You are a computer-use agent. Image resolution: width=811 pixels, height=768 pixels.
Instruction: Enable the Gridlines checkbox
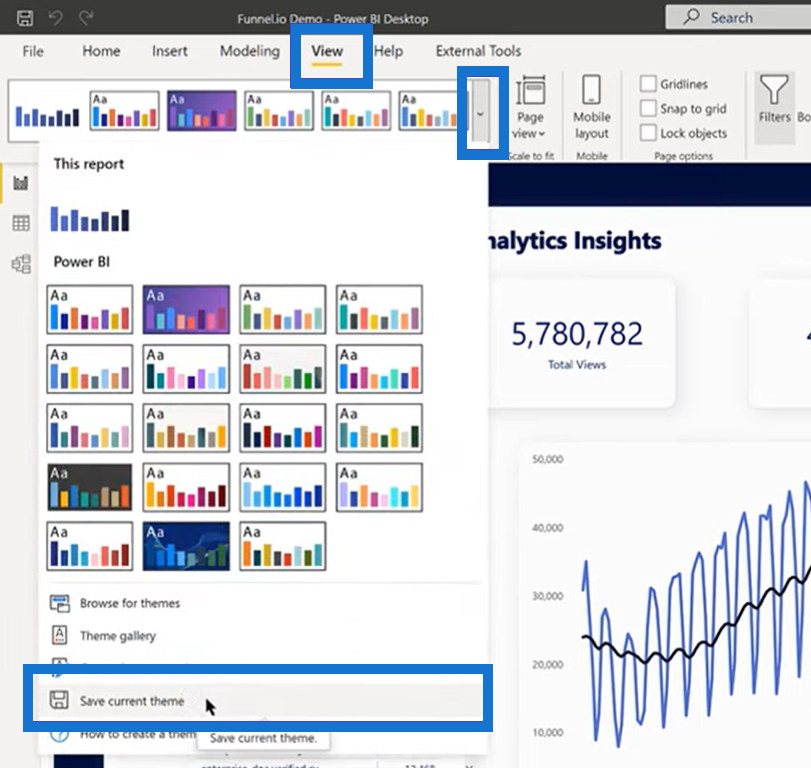pos(648,84)
